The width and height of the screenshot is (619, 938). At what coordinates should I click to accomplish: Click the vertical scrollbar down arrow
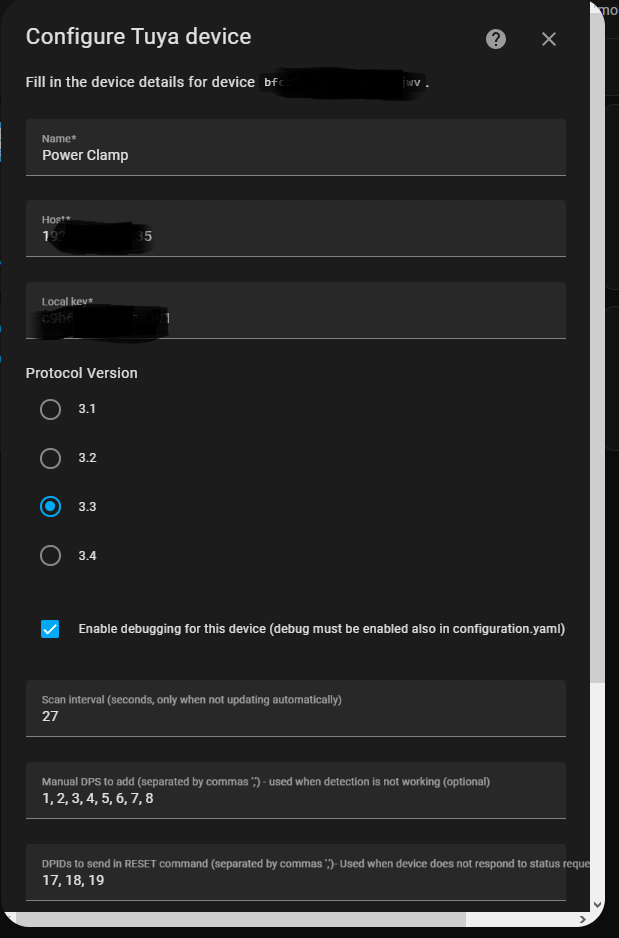point(598,904)
